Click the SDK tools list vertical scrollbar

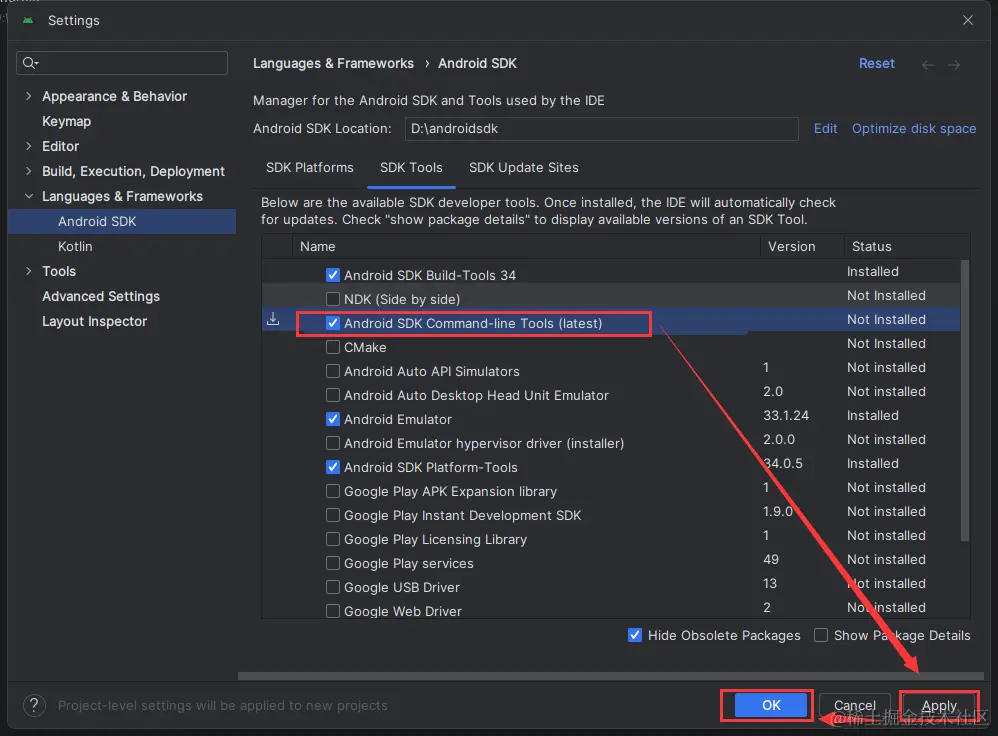pyautogui.click(x=965, y=401)
